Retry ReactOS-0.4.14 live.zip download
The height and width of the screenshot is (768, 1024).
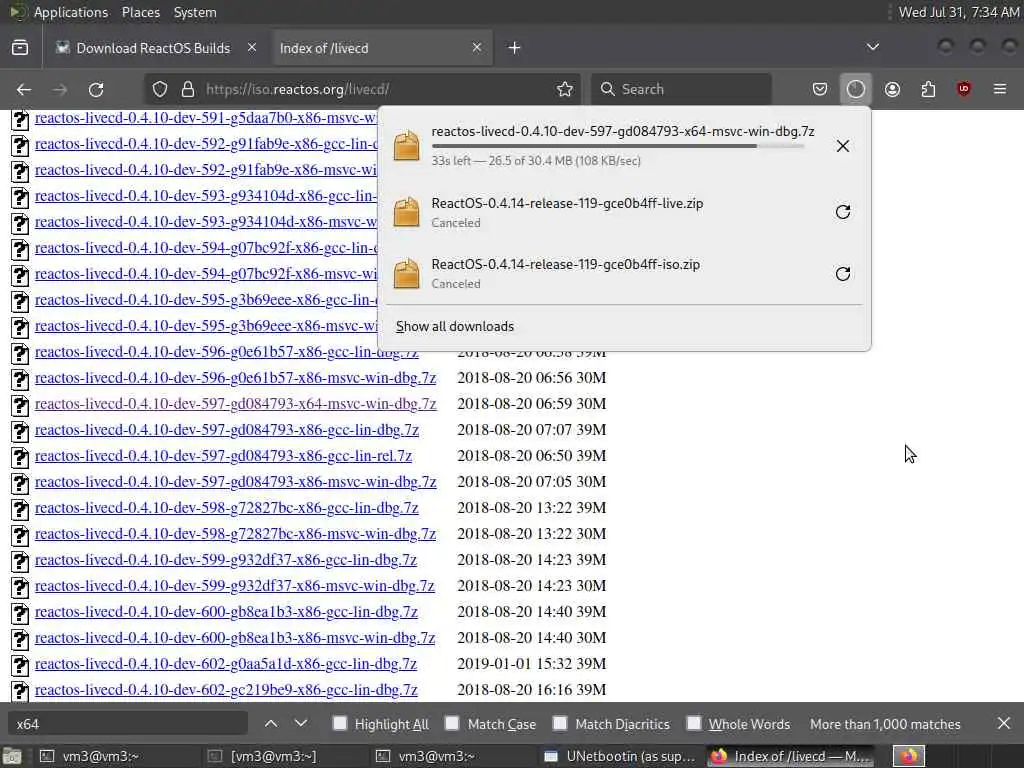843,212
